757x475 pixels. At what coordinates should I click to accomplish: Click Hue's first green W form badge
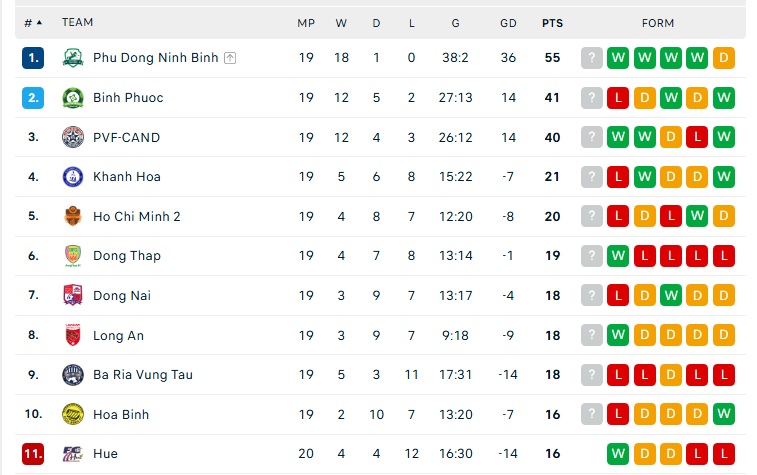coord(618,454)
